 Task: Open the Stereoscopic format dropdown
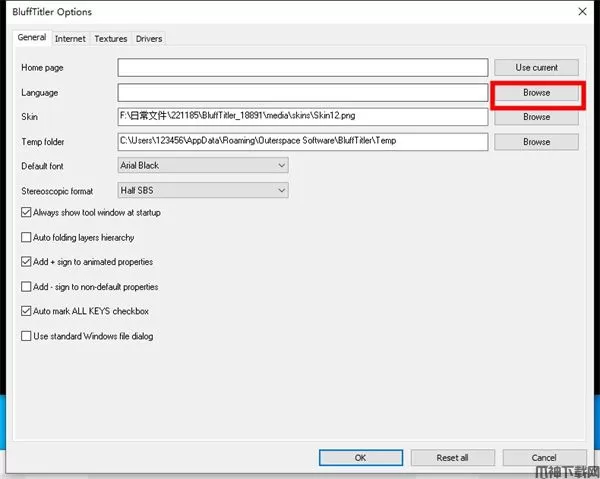[x=203, y=190]
